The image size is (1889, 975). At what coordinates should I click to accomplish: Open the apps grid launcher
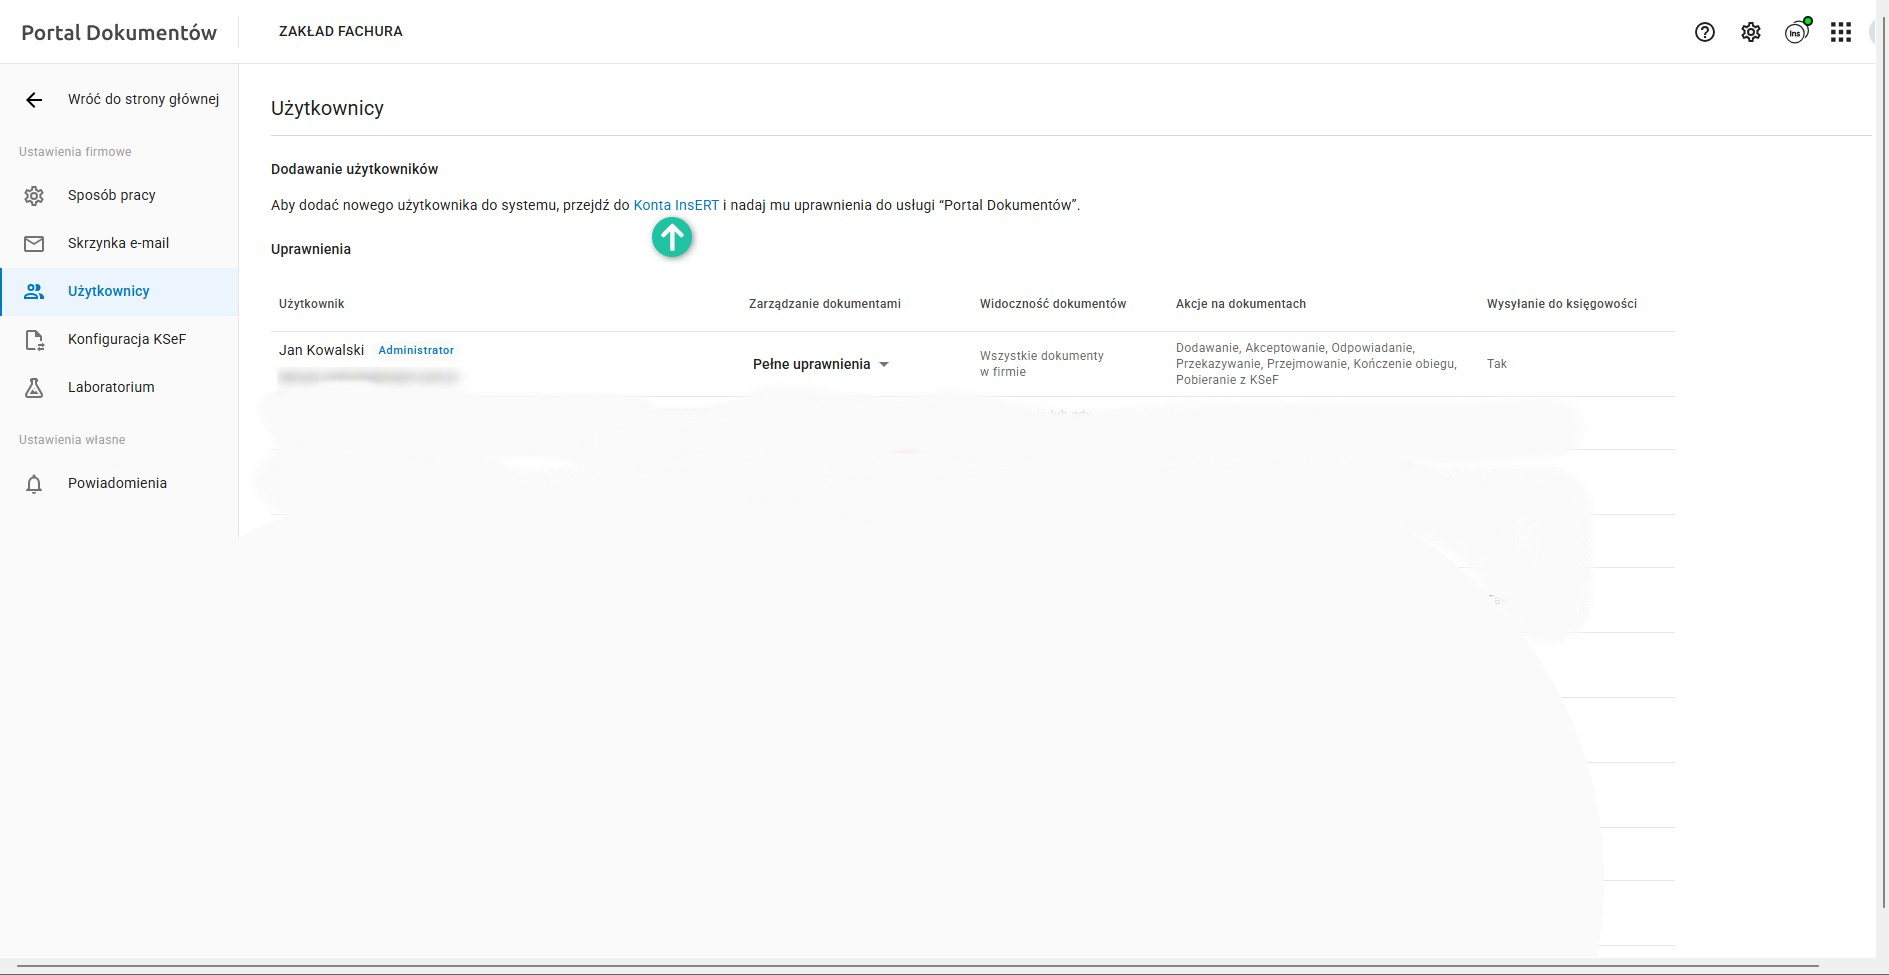point(1841,32)
